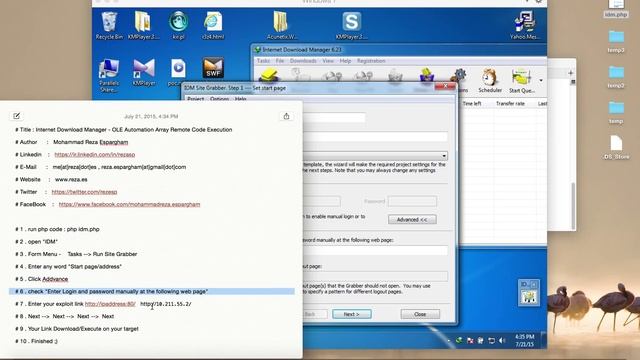Click the volume icon in Windows tray
This screenshot has width=640, height=360.
(x=502, y=340)
